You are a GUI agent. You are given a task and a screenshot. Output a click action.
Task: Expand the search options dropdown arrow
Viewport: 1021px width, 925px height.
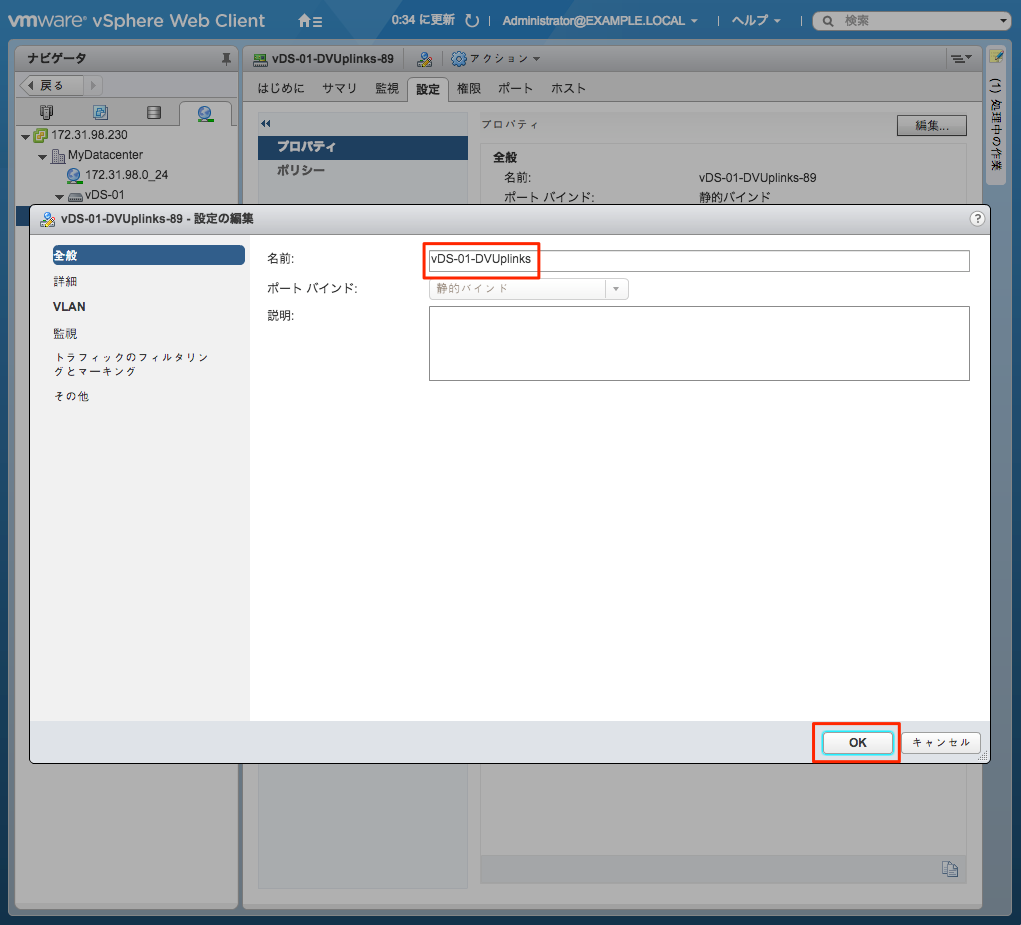pyautogui.click(x=1003, y=21)
